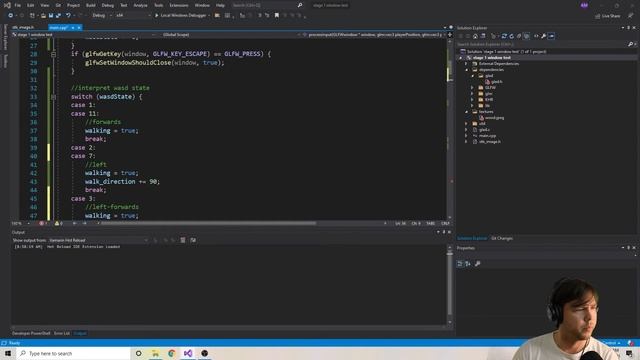Screen dimensions: 640x360
Task: Click the Navigate Backward toolbar icon
Action: [10, 16]
